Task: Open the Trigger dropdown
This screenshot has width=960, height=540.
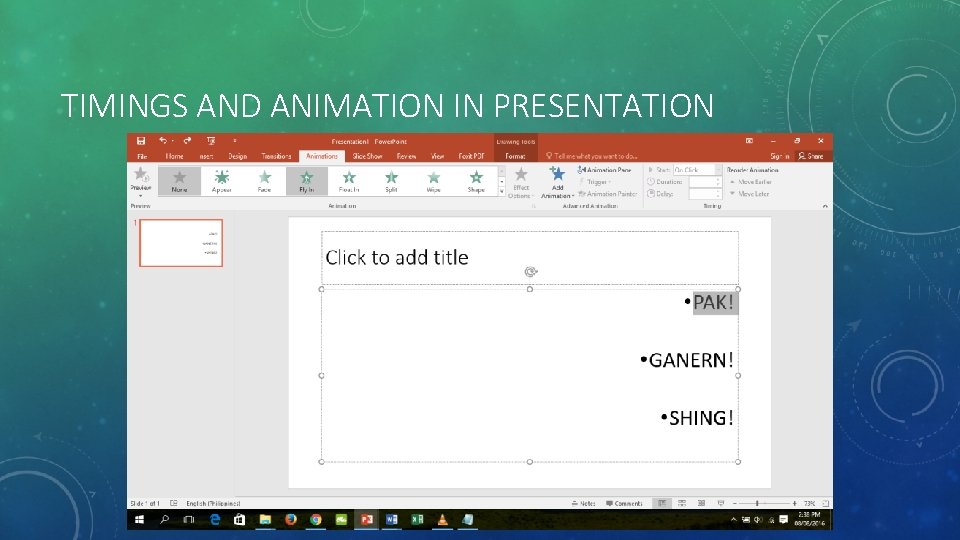Action: coord(594,182)
